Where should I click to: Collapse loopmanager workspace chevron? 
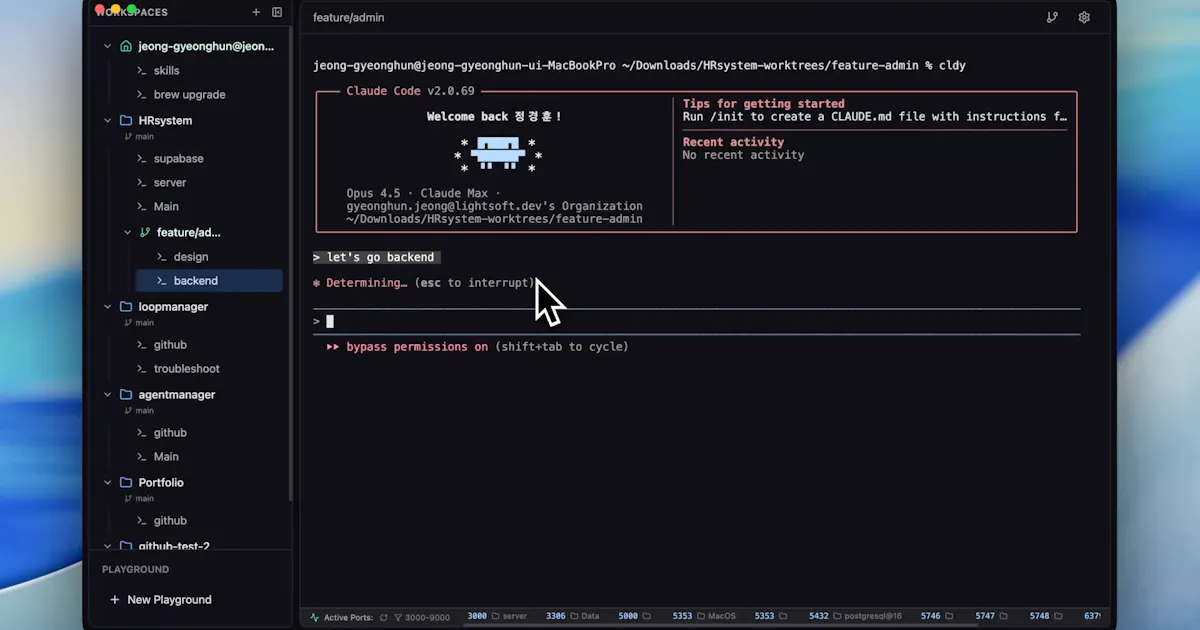pos(108,306)
